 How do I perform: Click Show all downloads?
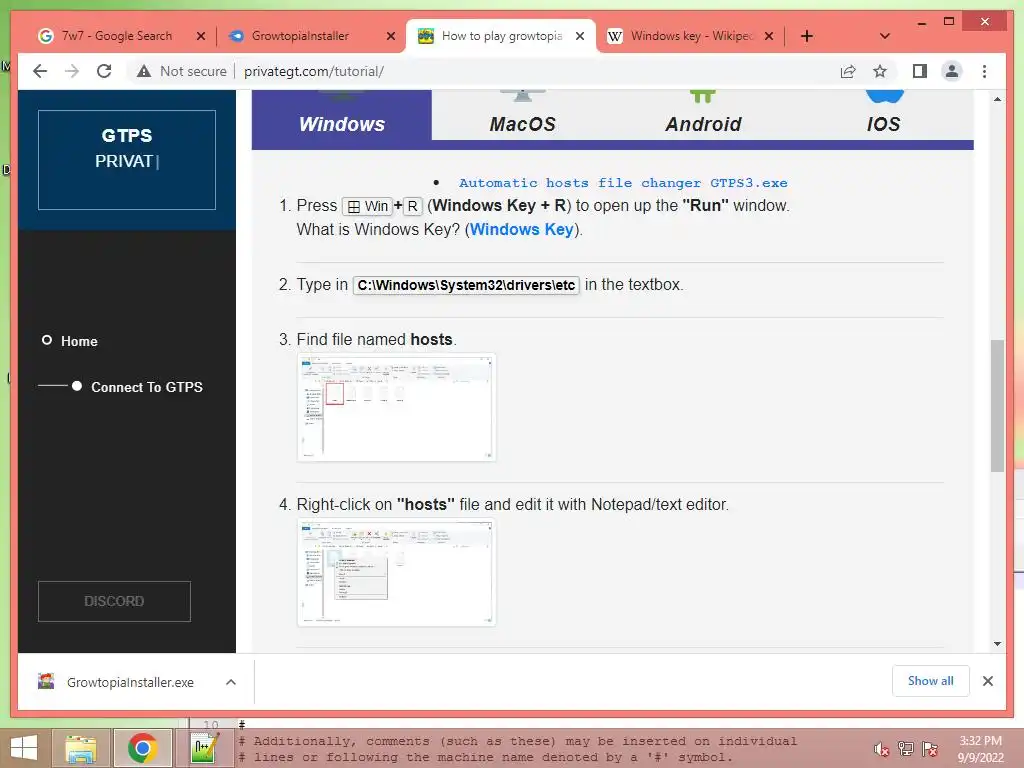coord(931,681)
